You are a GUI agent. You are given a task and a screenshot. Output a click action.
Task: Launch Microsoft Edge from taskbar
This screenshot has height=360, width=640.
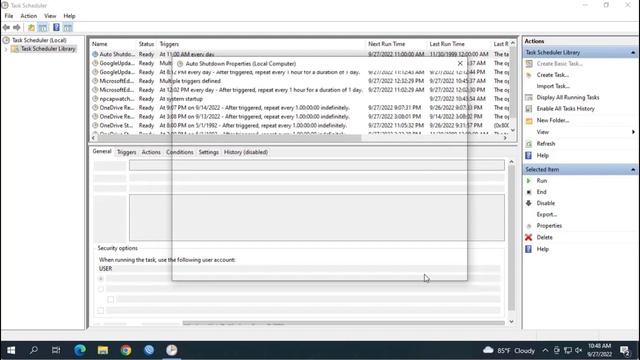(80, 350)
